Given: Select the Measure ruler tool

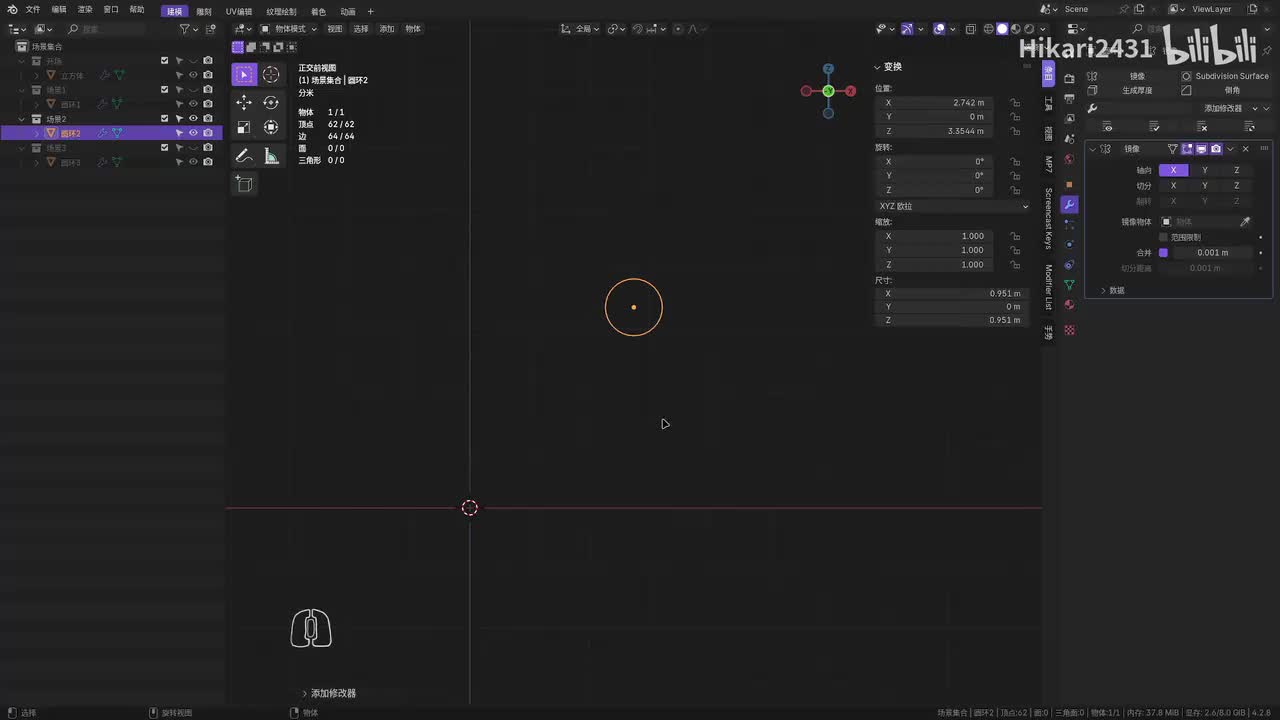Looking at the screenshot, I should point(271,156).
